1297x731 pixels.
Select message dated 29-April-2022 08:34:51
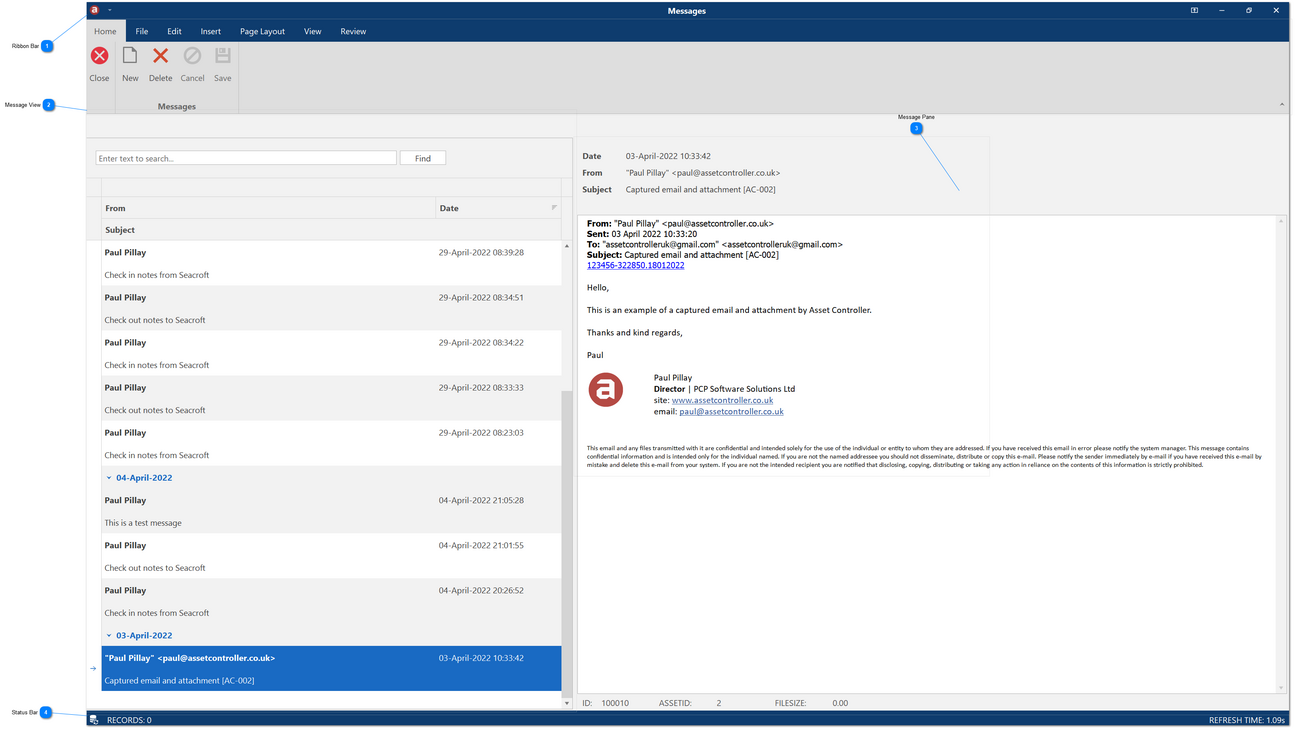tap(331, 308)
